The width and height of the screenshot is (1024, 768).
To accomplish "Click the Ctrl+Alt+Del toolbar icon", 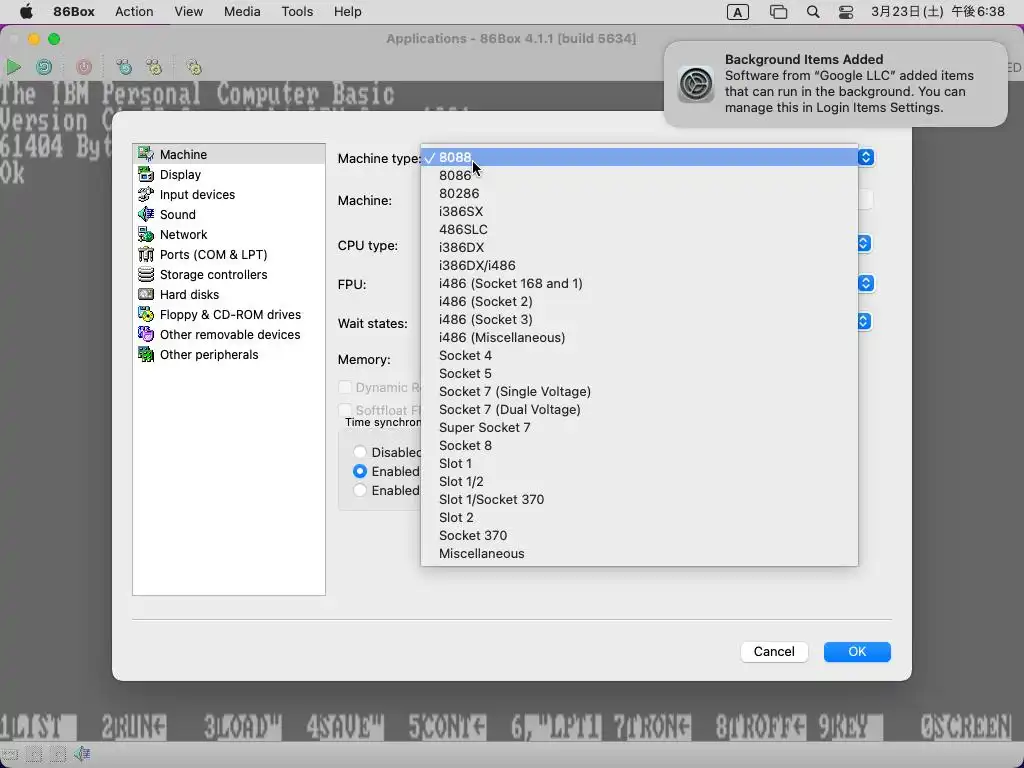I will pos(123,67).
